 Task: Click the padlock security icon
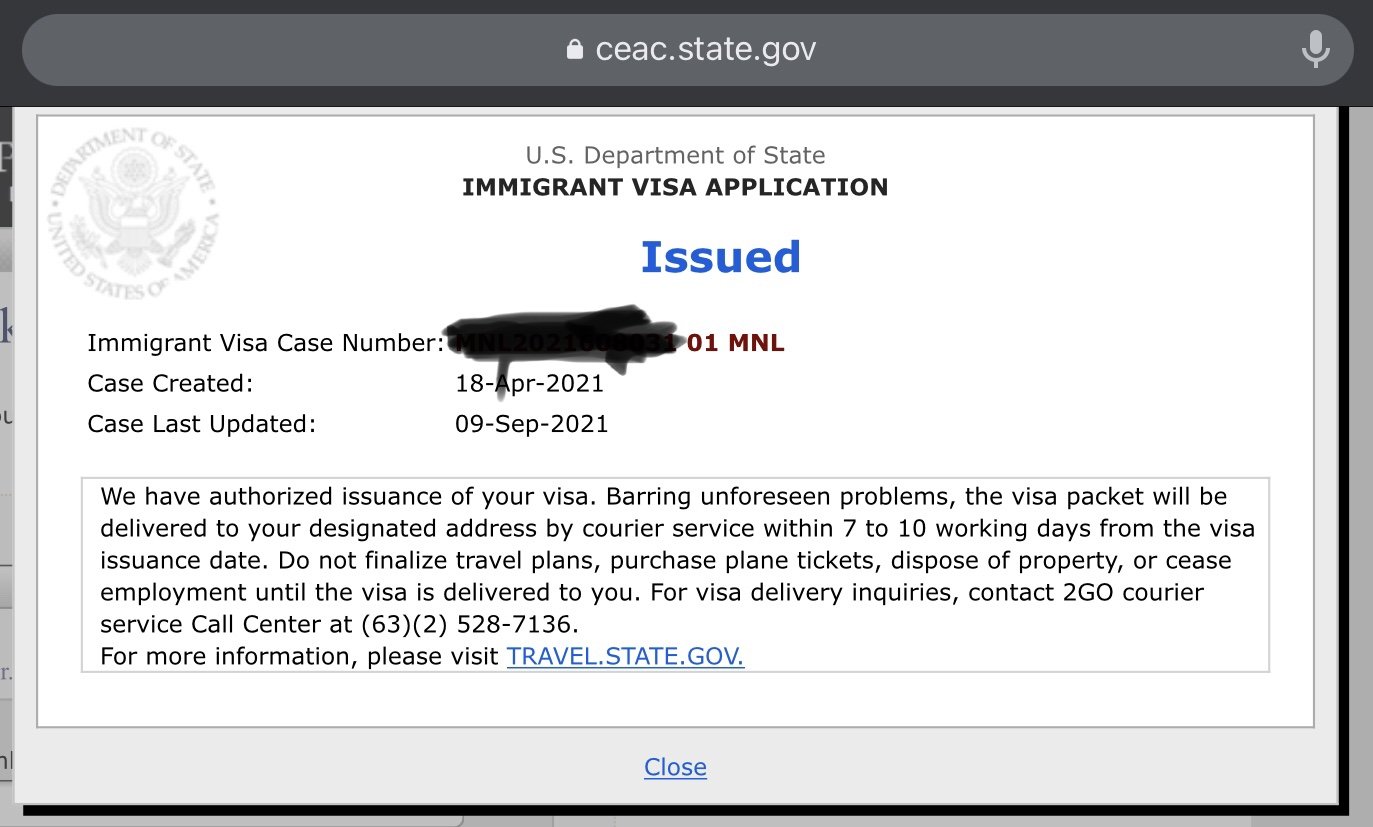click(x=574, y=49)
